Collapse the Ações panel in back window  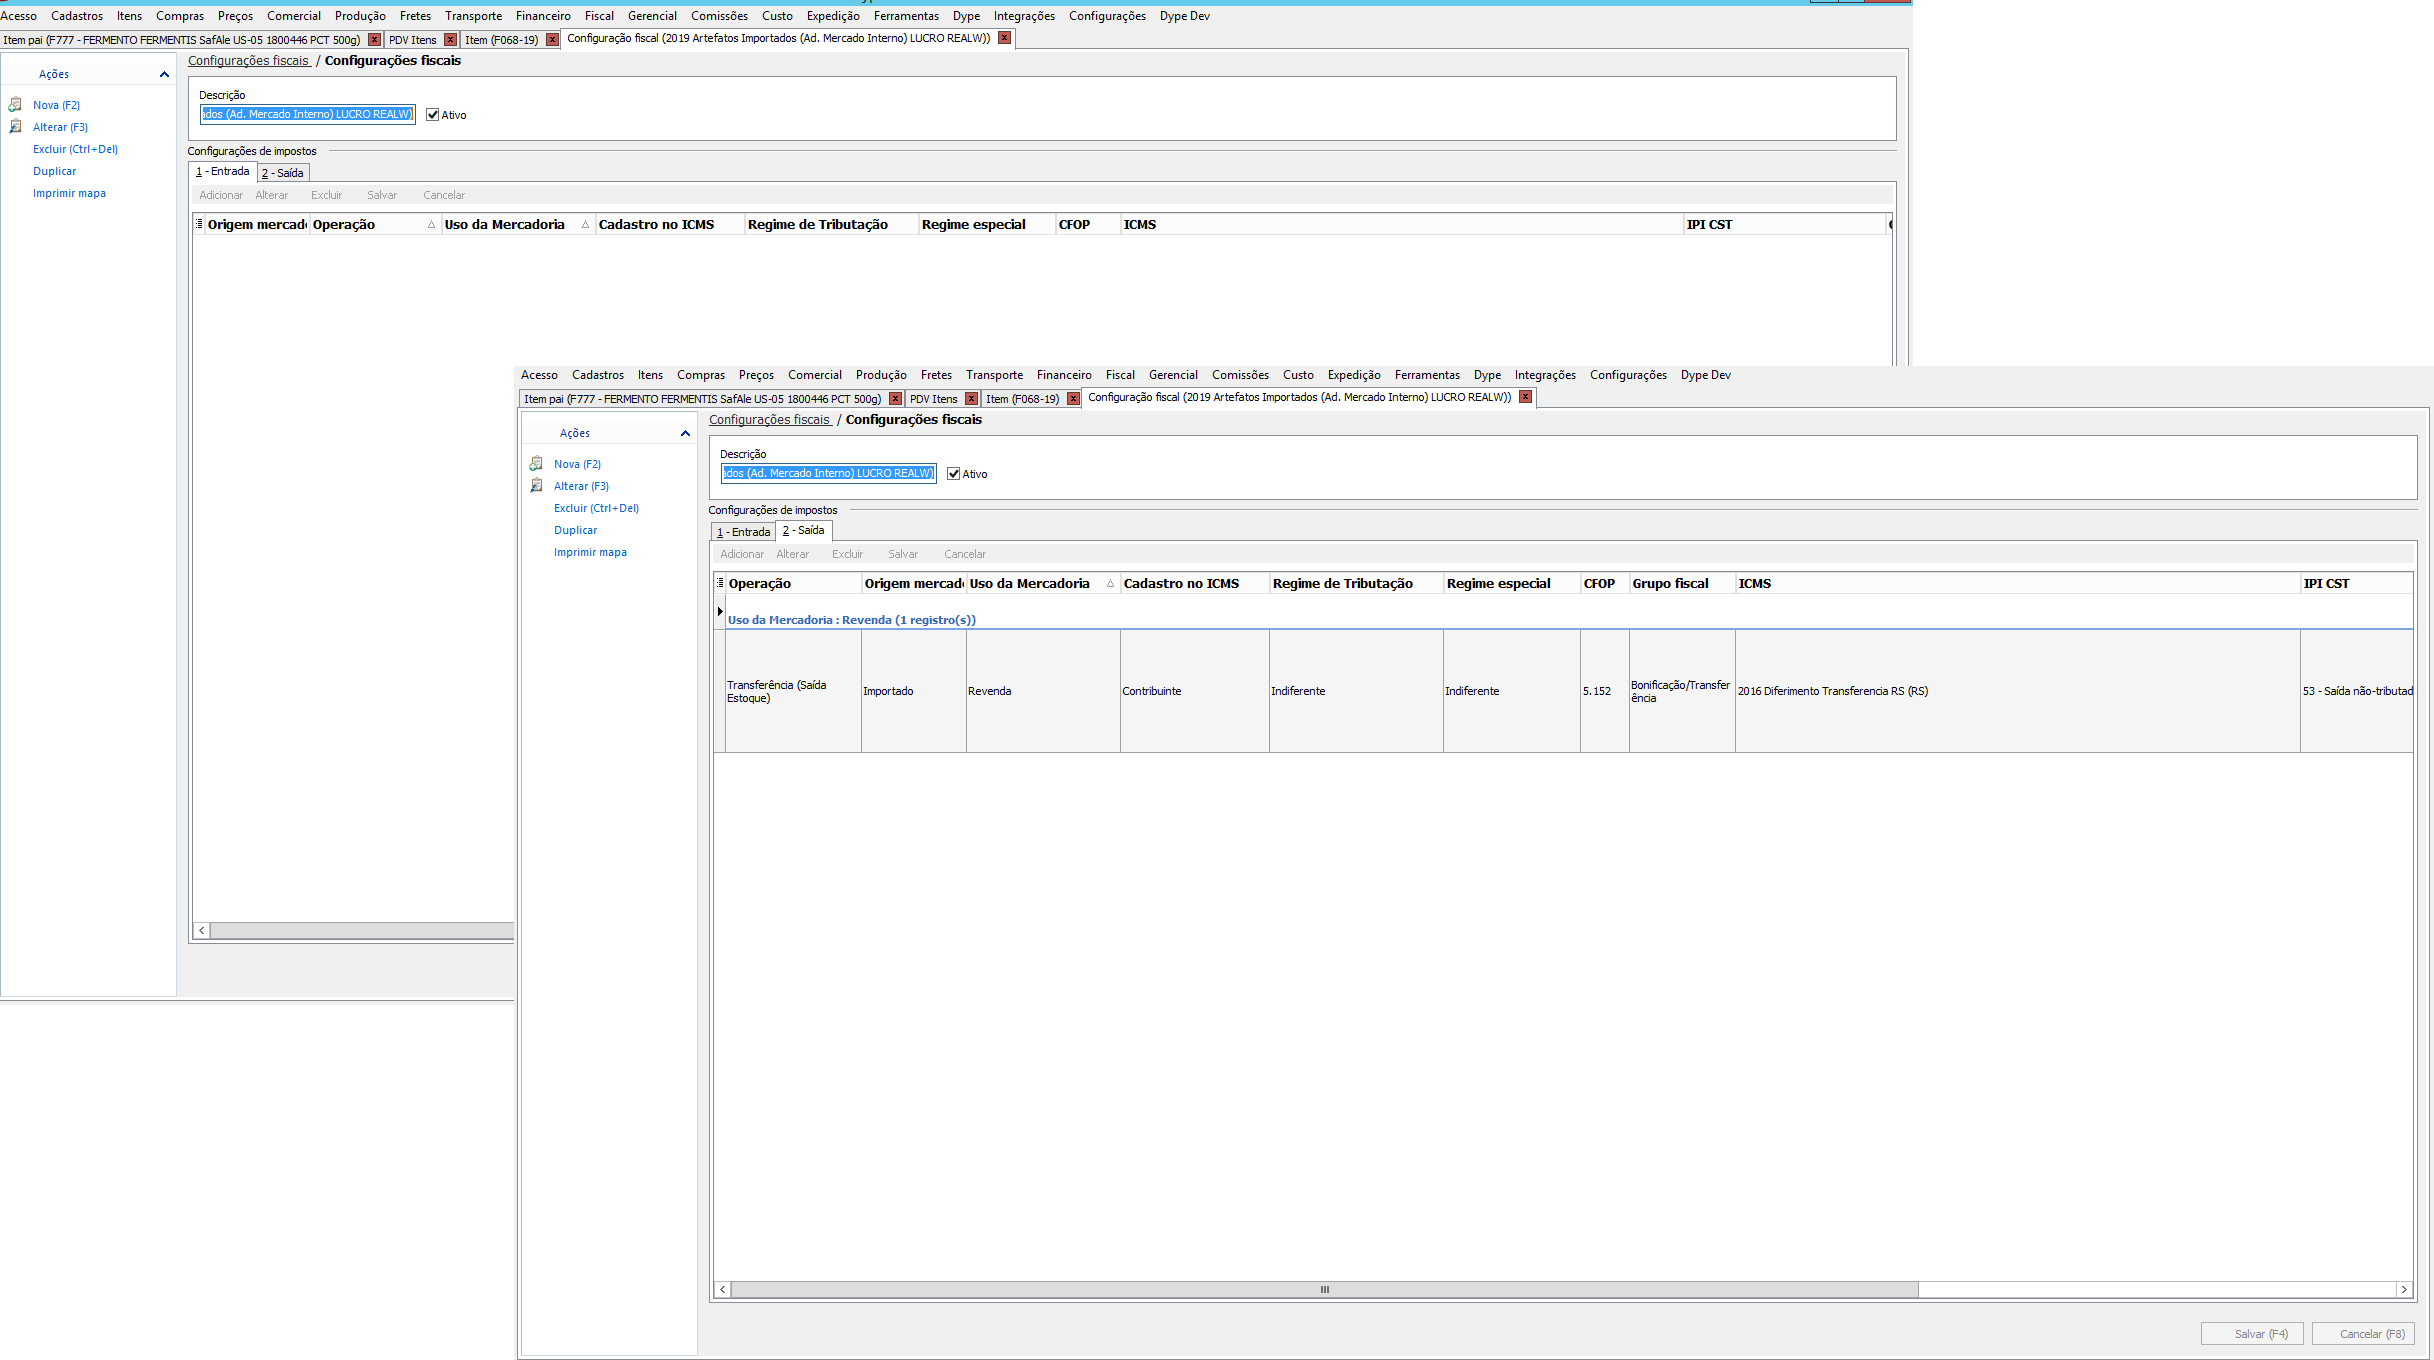[165, 74]
